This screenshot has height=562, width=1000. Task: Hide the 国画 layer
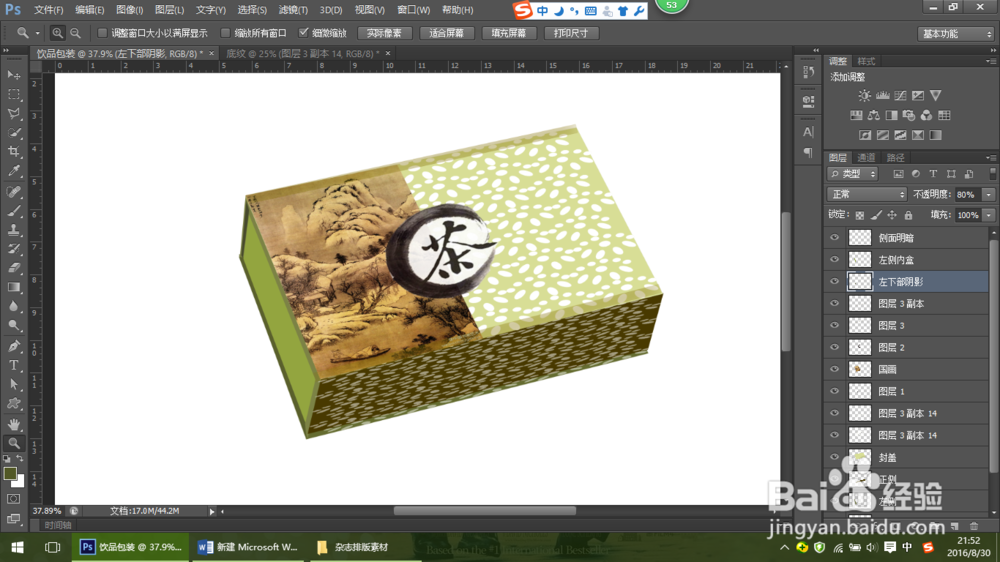(x=834, y=369)
